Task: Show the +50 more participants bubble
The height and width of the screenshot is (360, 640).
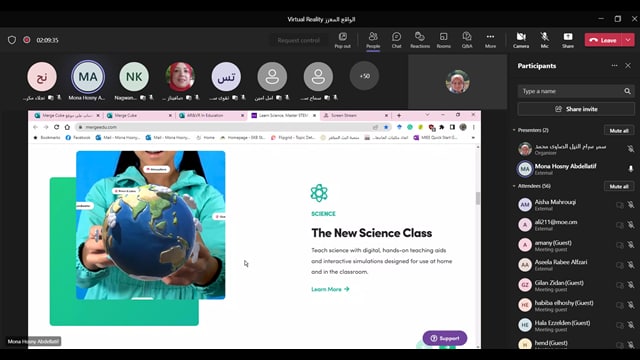Action: (x=364, y=76)
